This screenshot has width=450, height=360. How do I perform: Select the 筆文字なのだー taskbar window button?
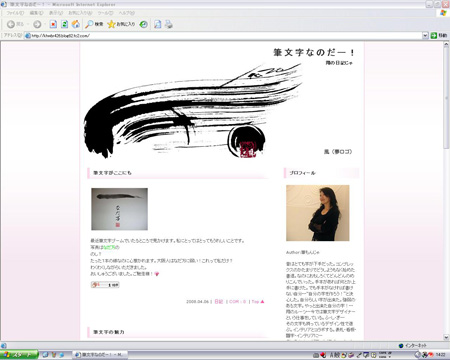coord(100,355)
